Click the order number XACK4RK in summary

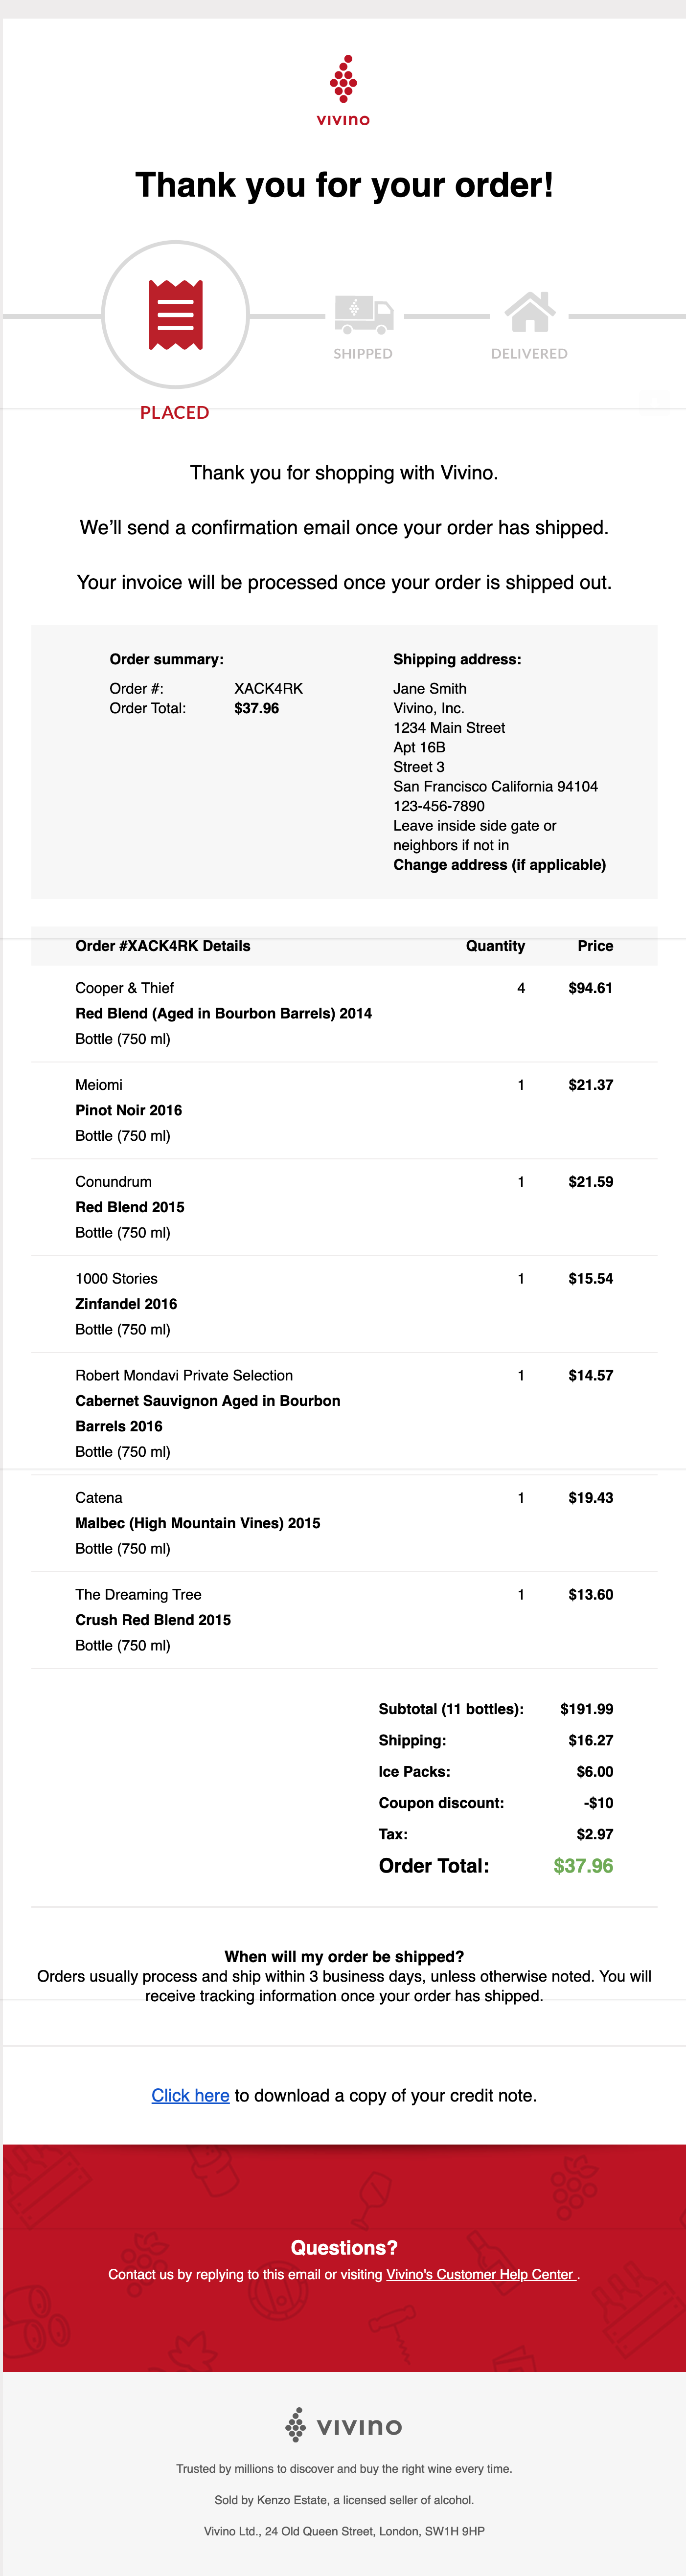coord(268,688)
